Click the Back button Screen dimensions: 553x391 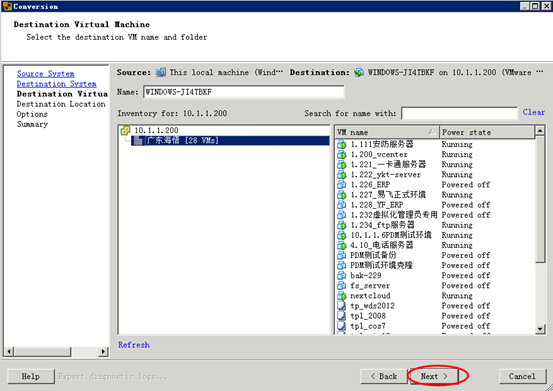[x=384, y=376]
